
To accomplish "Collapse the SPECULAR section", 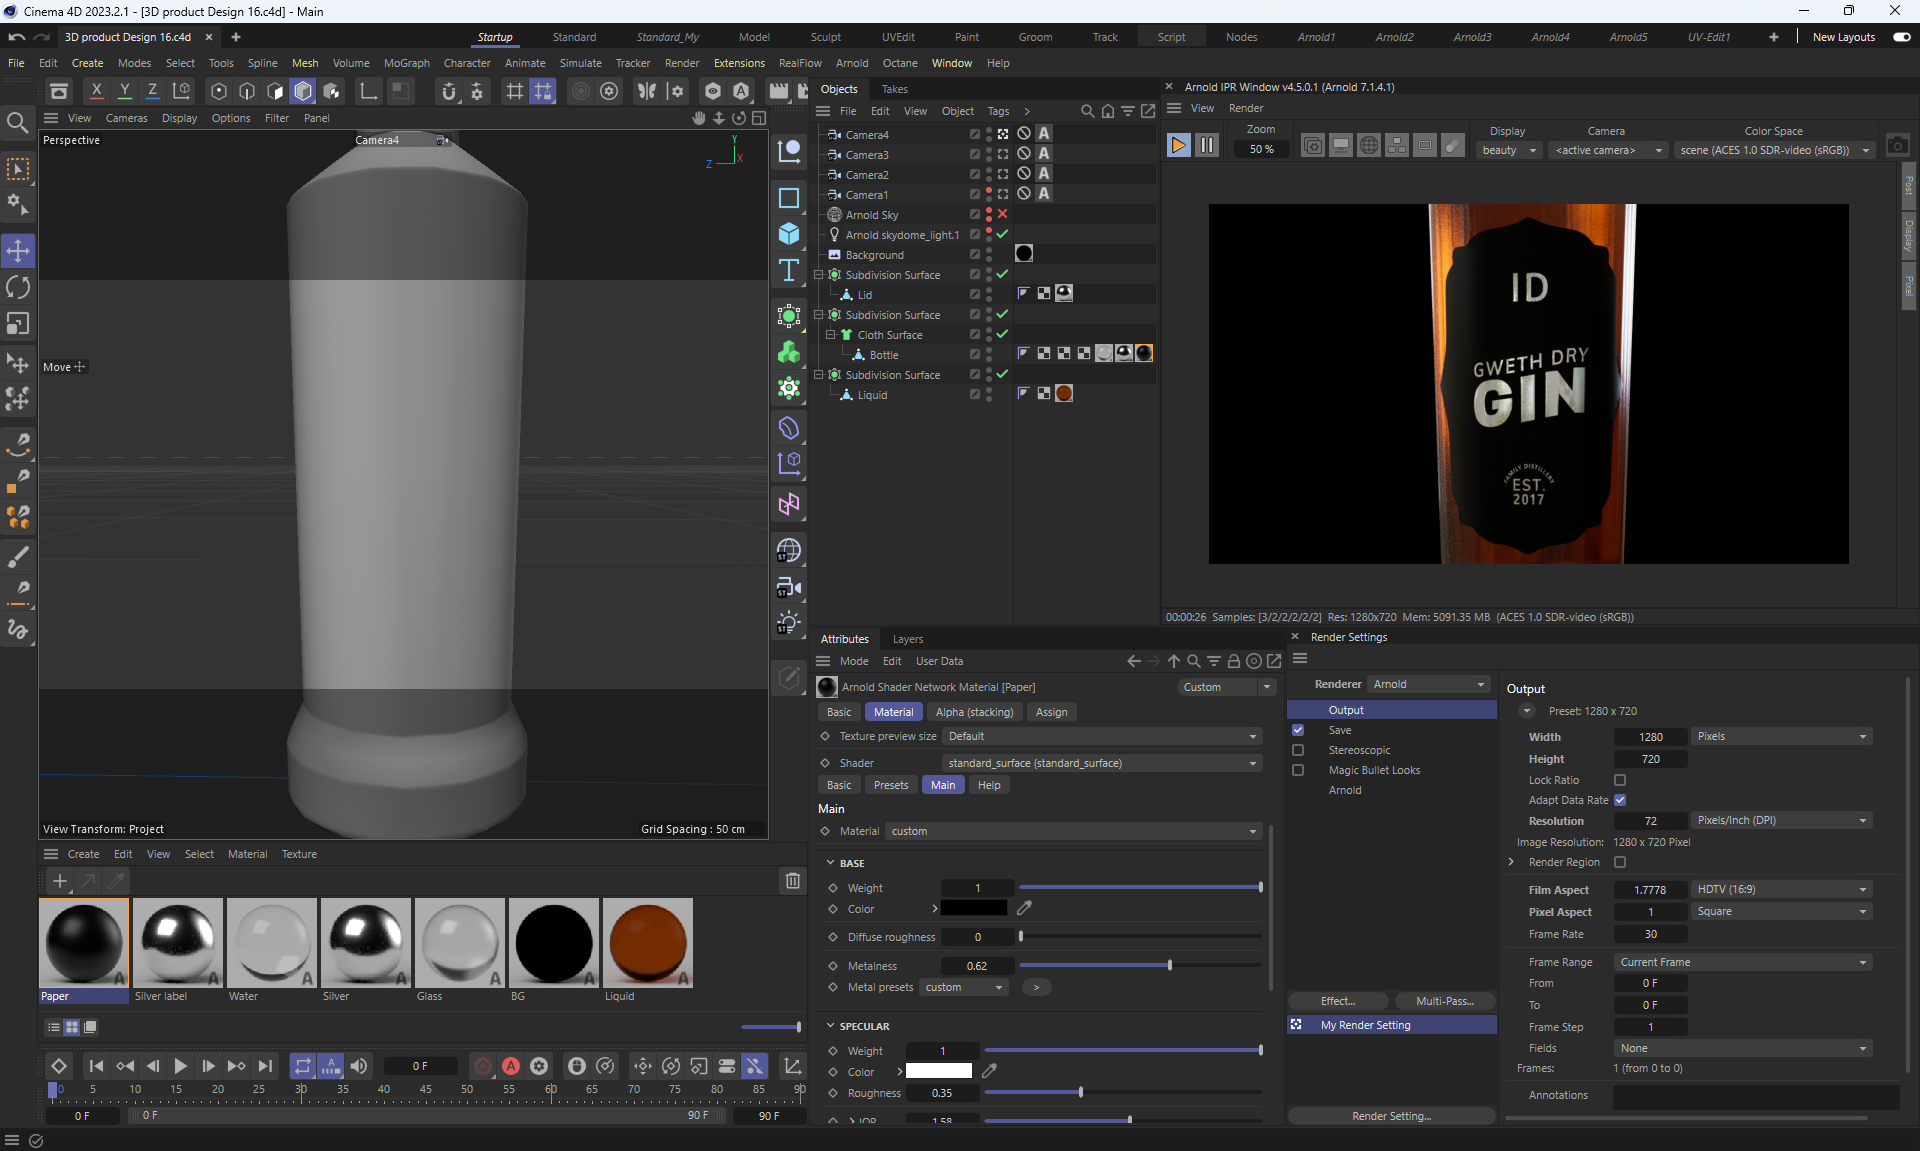I will (830, 1026).
